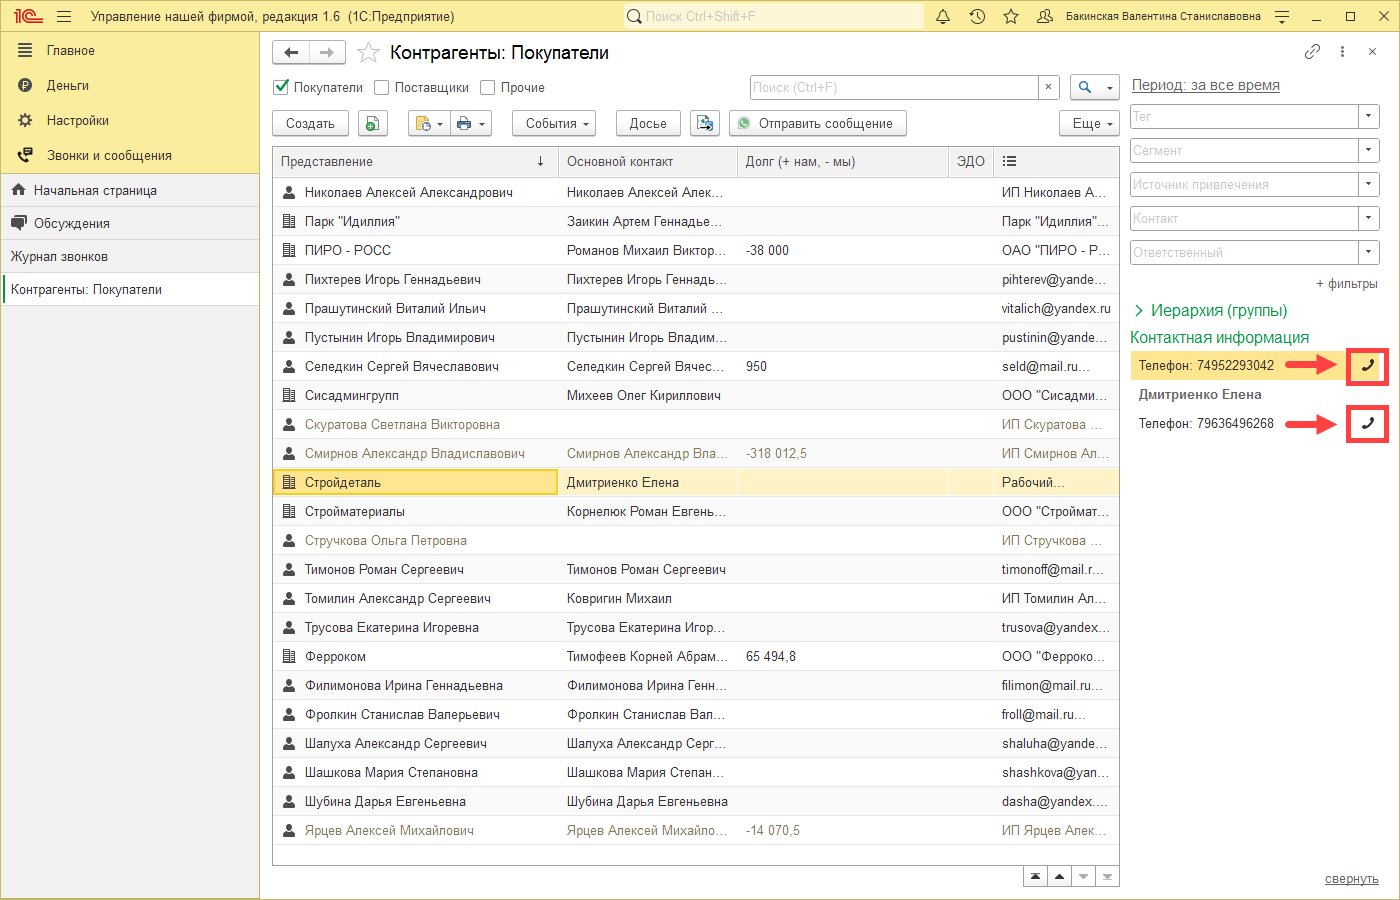Viewport: 1400px width, 900px height.
Task: Open the События dropdown menu
Action: (x=554, y=124)
